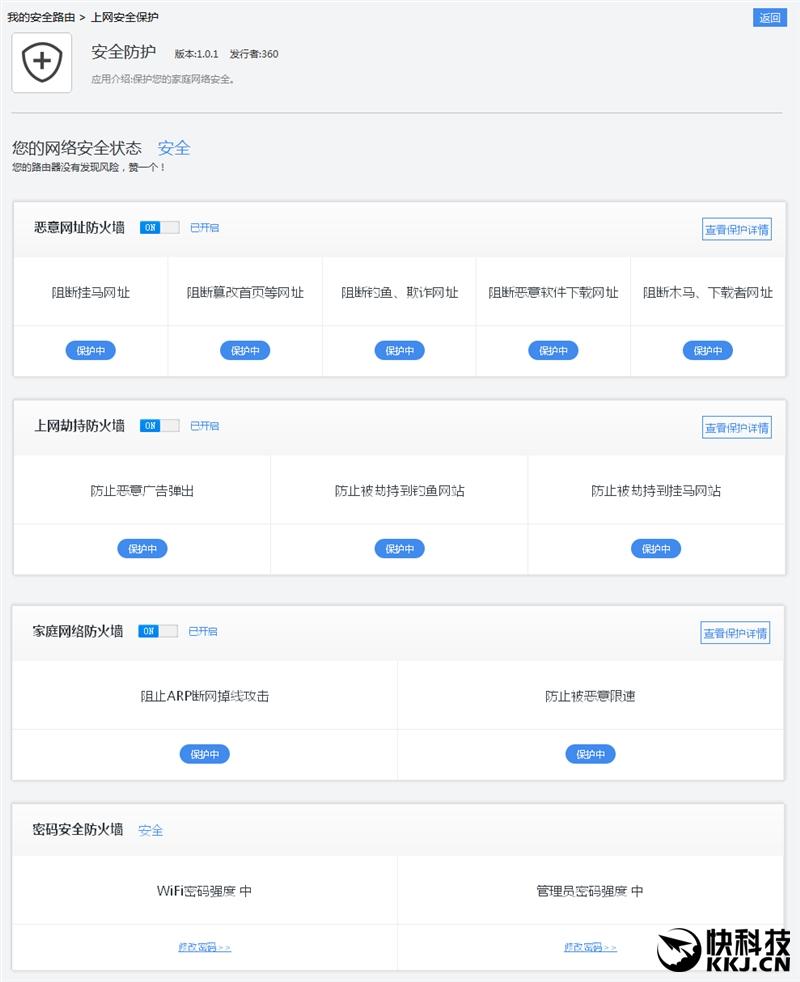Click 保护中 under 防止恶意广告弹出
The image size is (800, 982).
(x=143, y=548)
